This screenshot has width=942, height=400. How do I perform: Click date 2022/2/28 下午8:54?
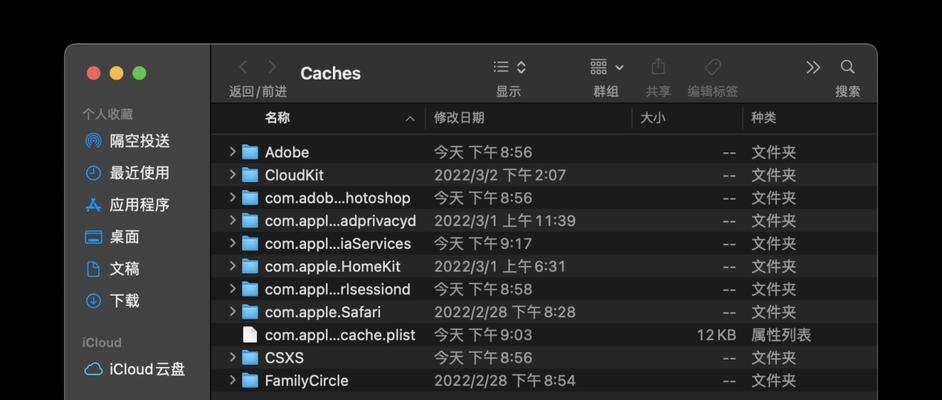pyautogui.click(x=505, y=380)
